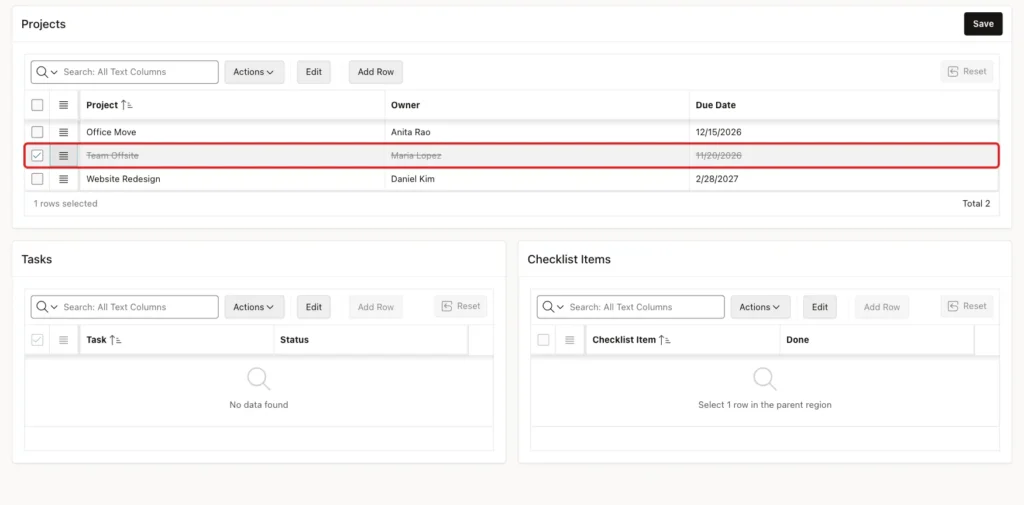Focus the Projects search text field
This screenshot has height=505, width=1024.
click(x=139, y=72)
